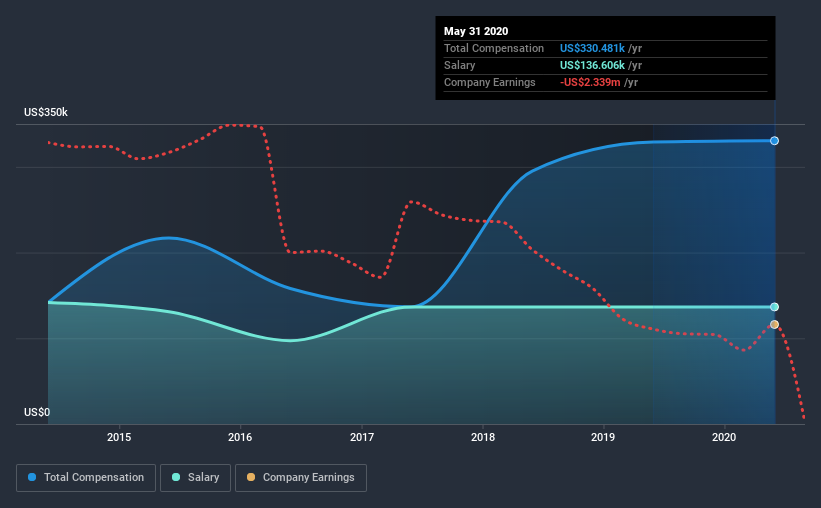Select the 2015 x-axis label
This screenshot has width=821, height=508.
tap(119, 437)
